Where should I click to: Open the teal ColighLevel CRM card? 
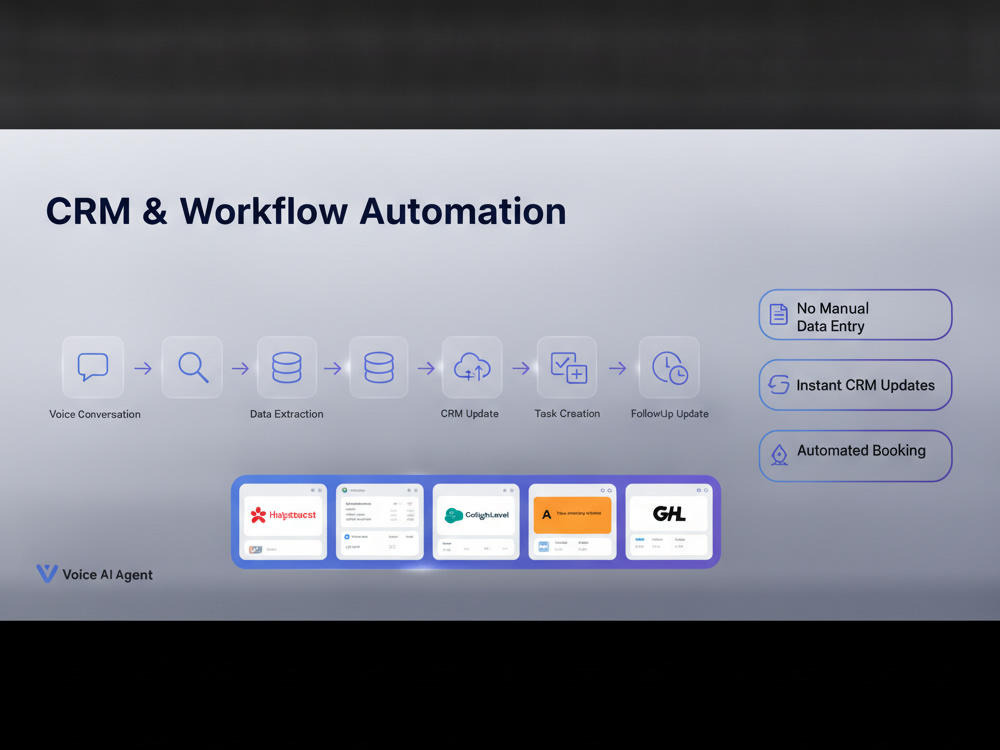[x=476, y=522]
